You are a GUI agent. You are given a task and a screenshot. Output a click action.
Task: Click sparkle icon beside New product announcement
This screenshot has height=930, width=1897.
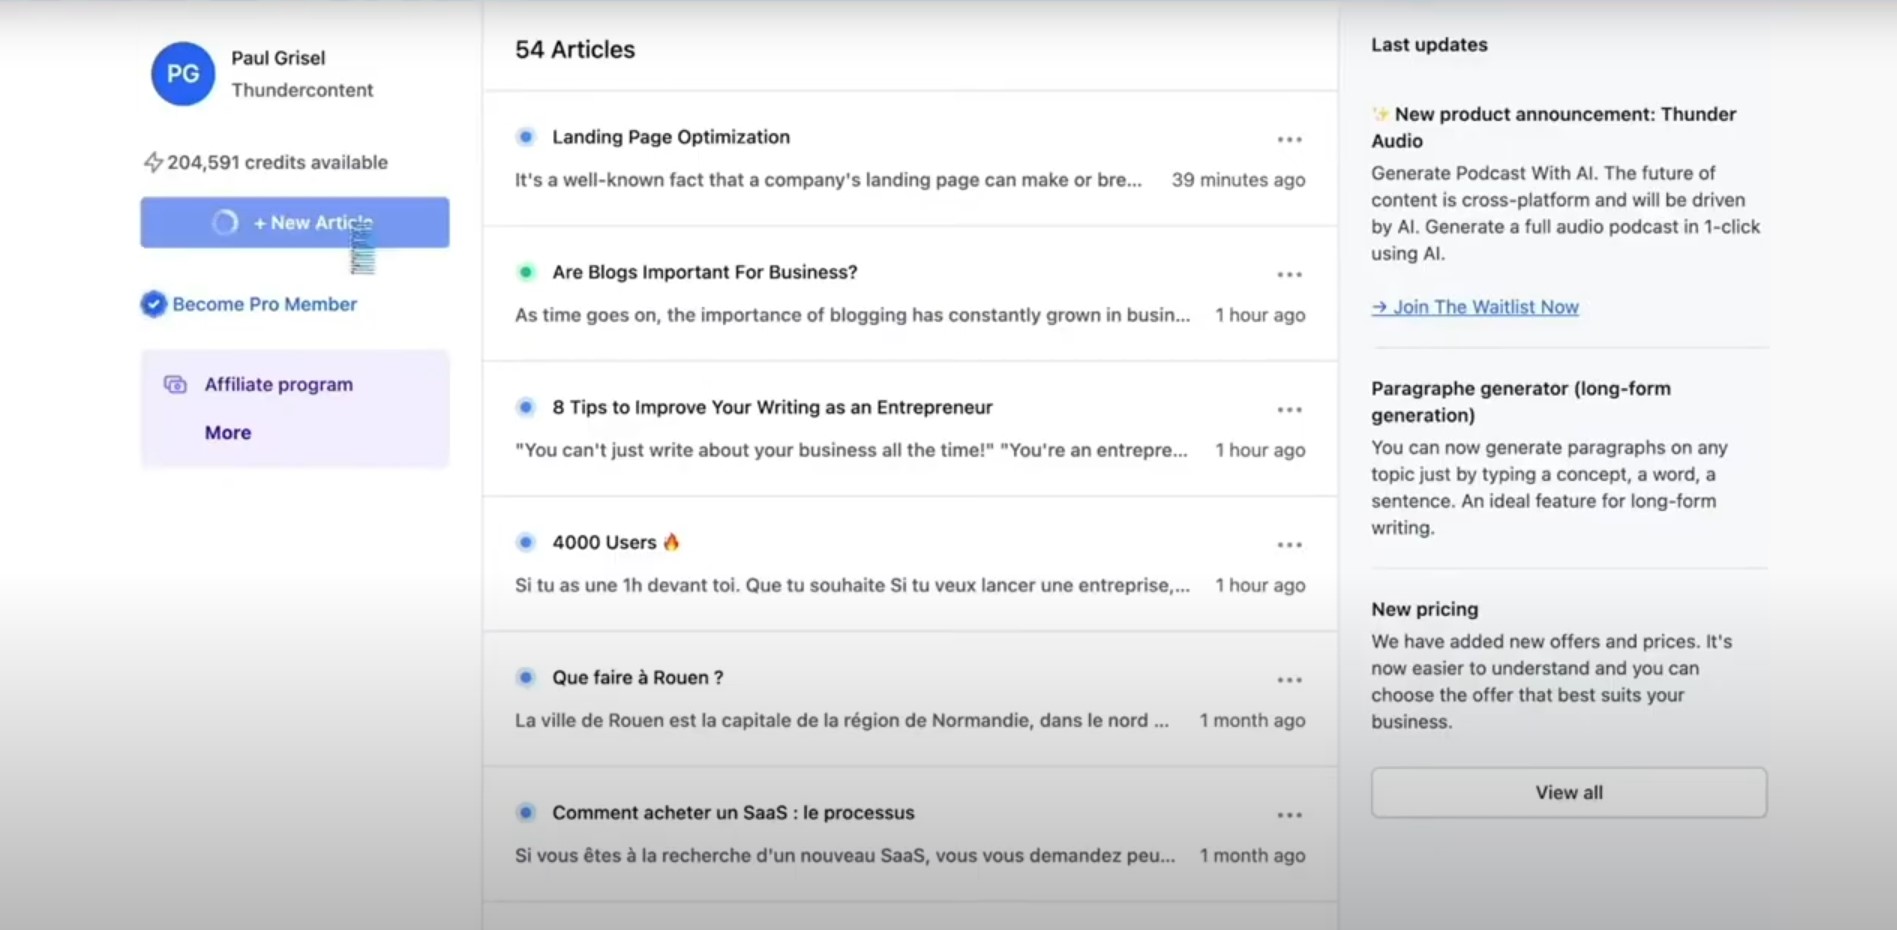1381,114
